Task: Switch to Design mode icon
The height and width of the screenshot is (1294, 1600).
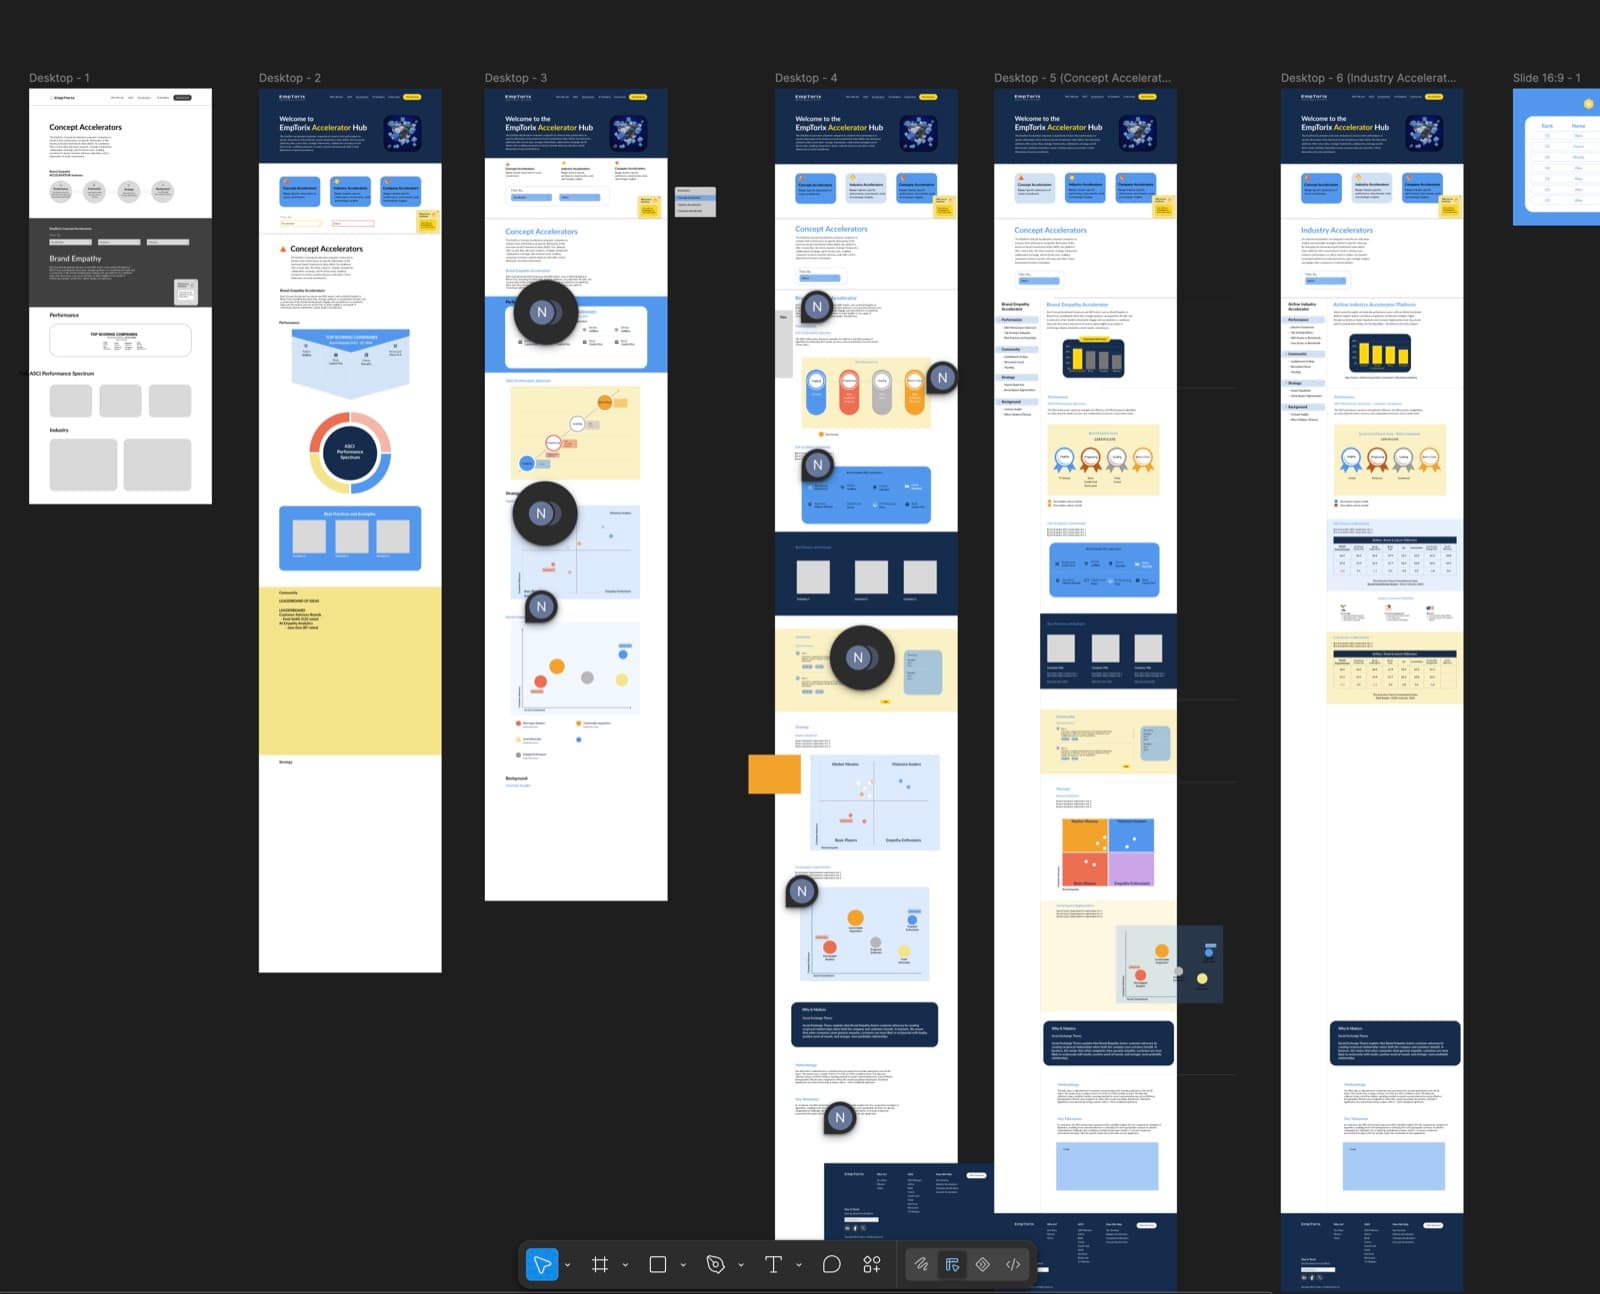Action: point(952,1264)
